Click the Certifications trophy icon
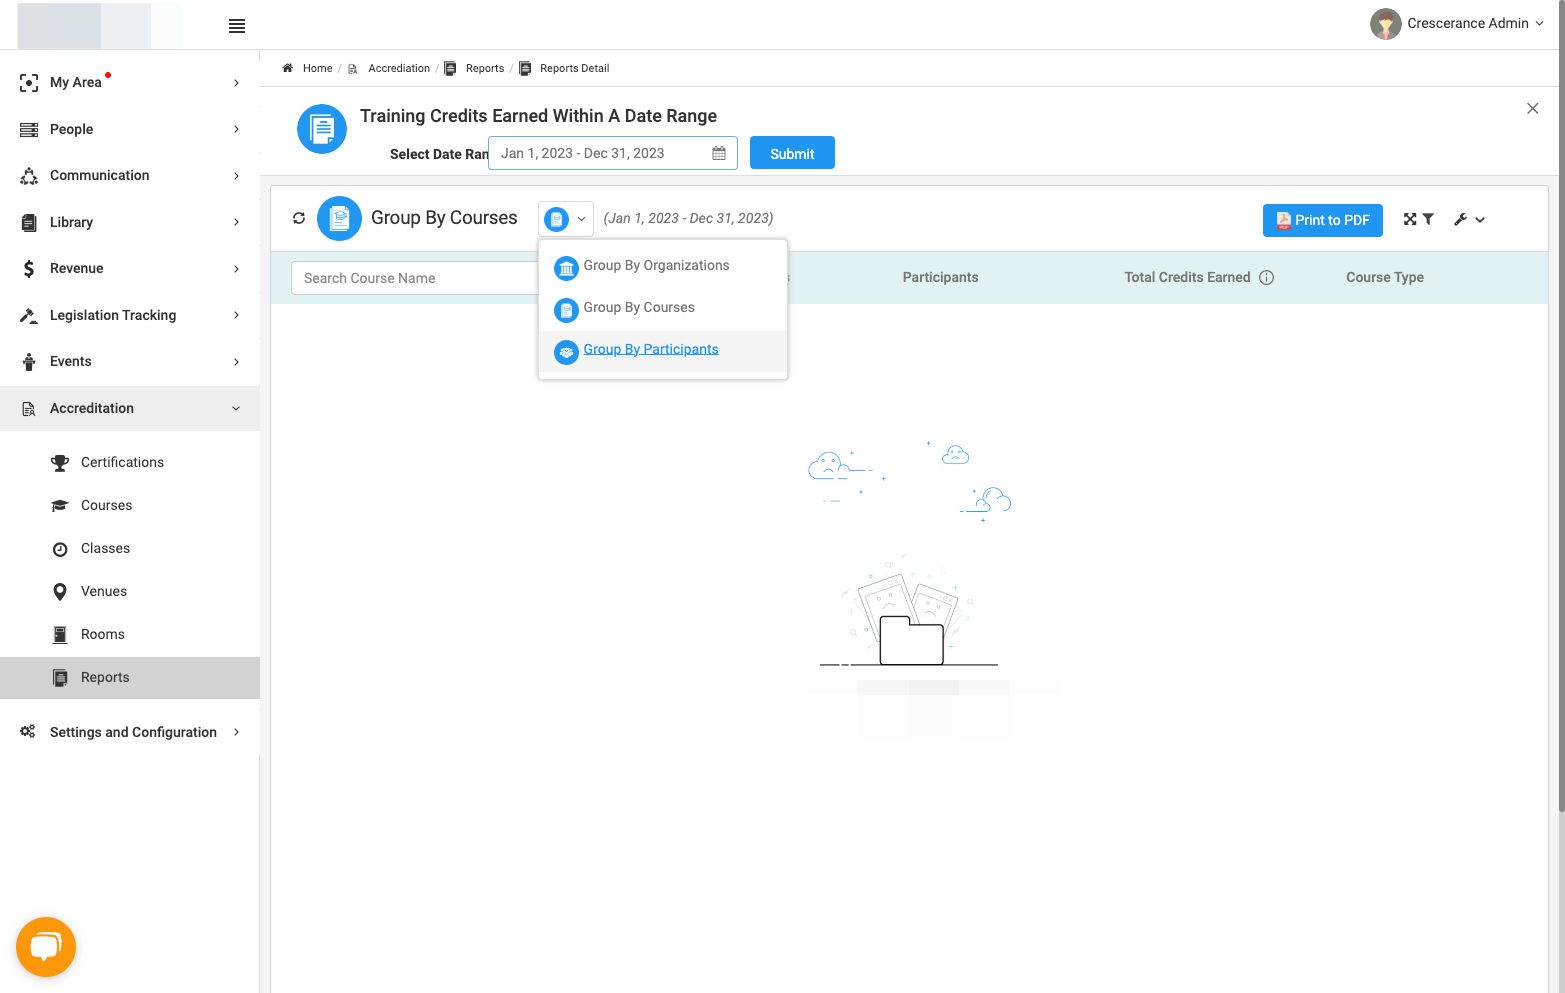The width and height of the screenshot is (1565, 993). (x=60, y=463)
